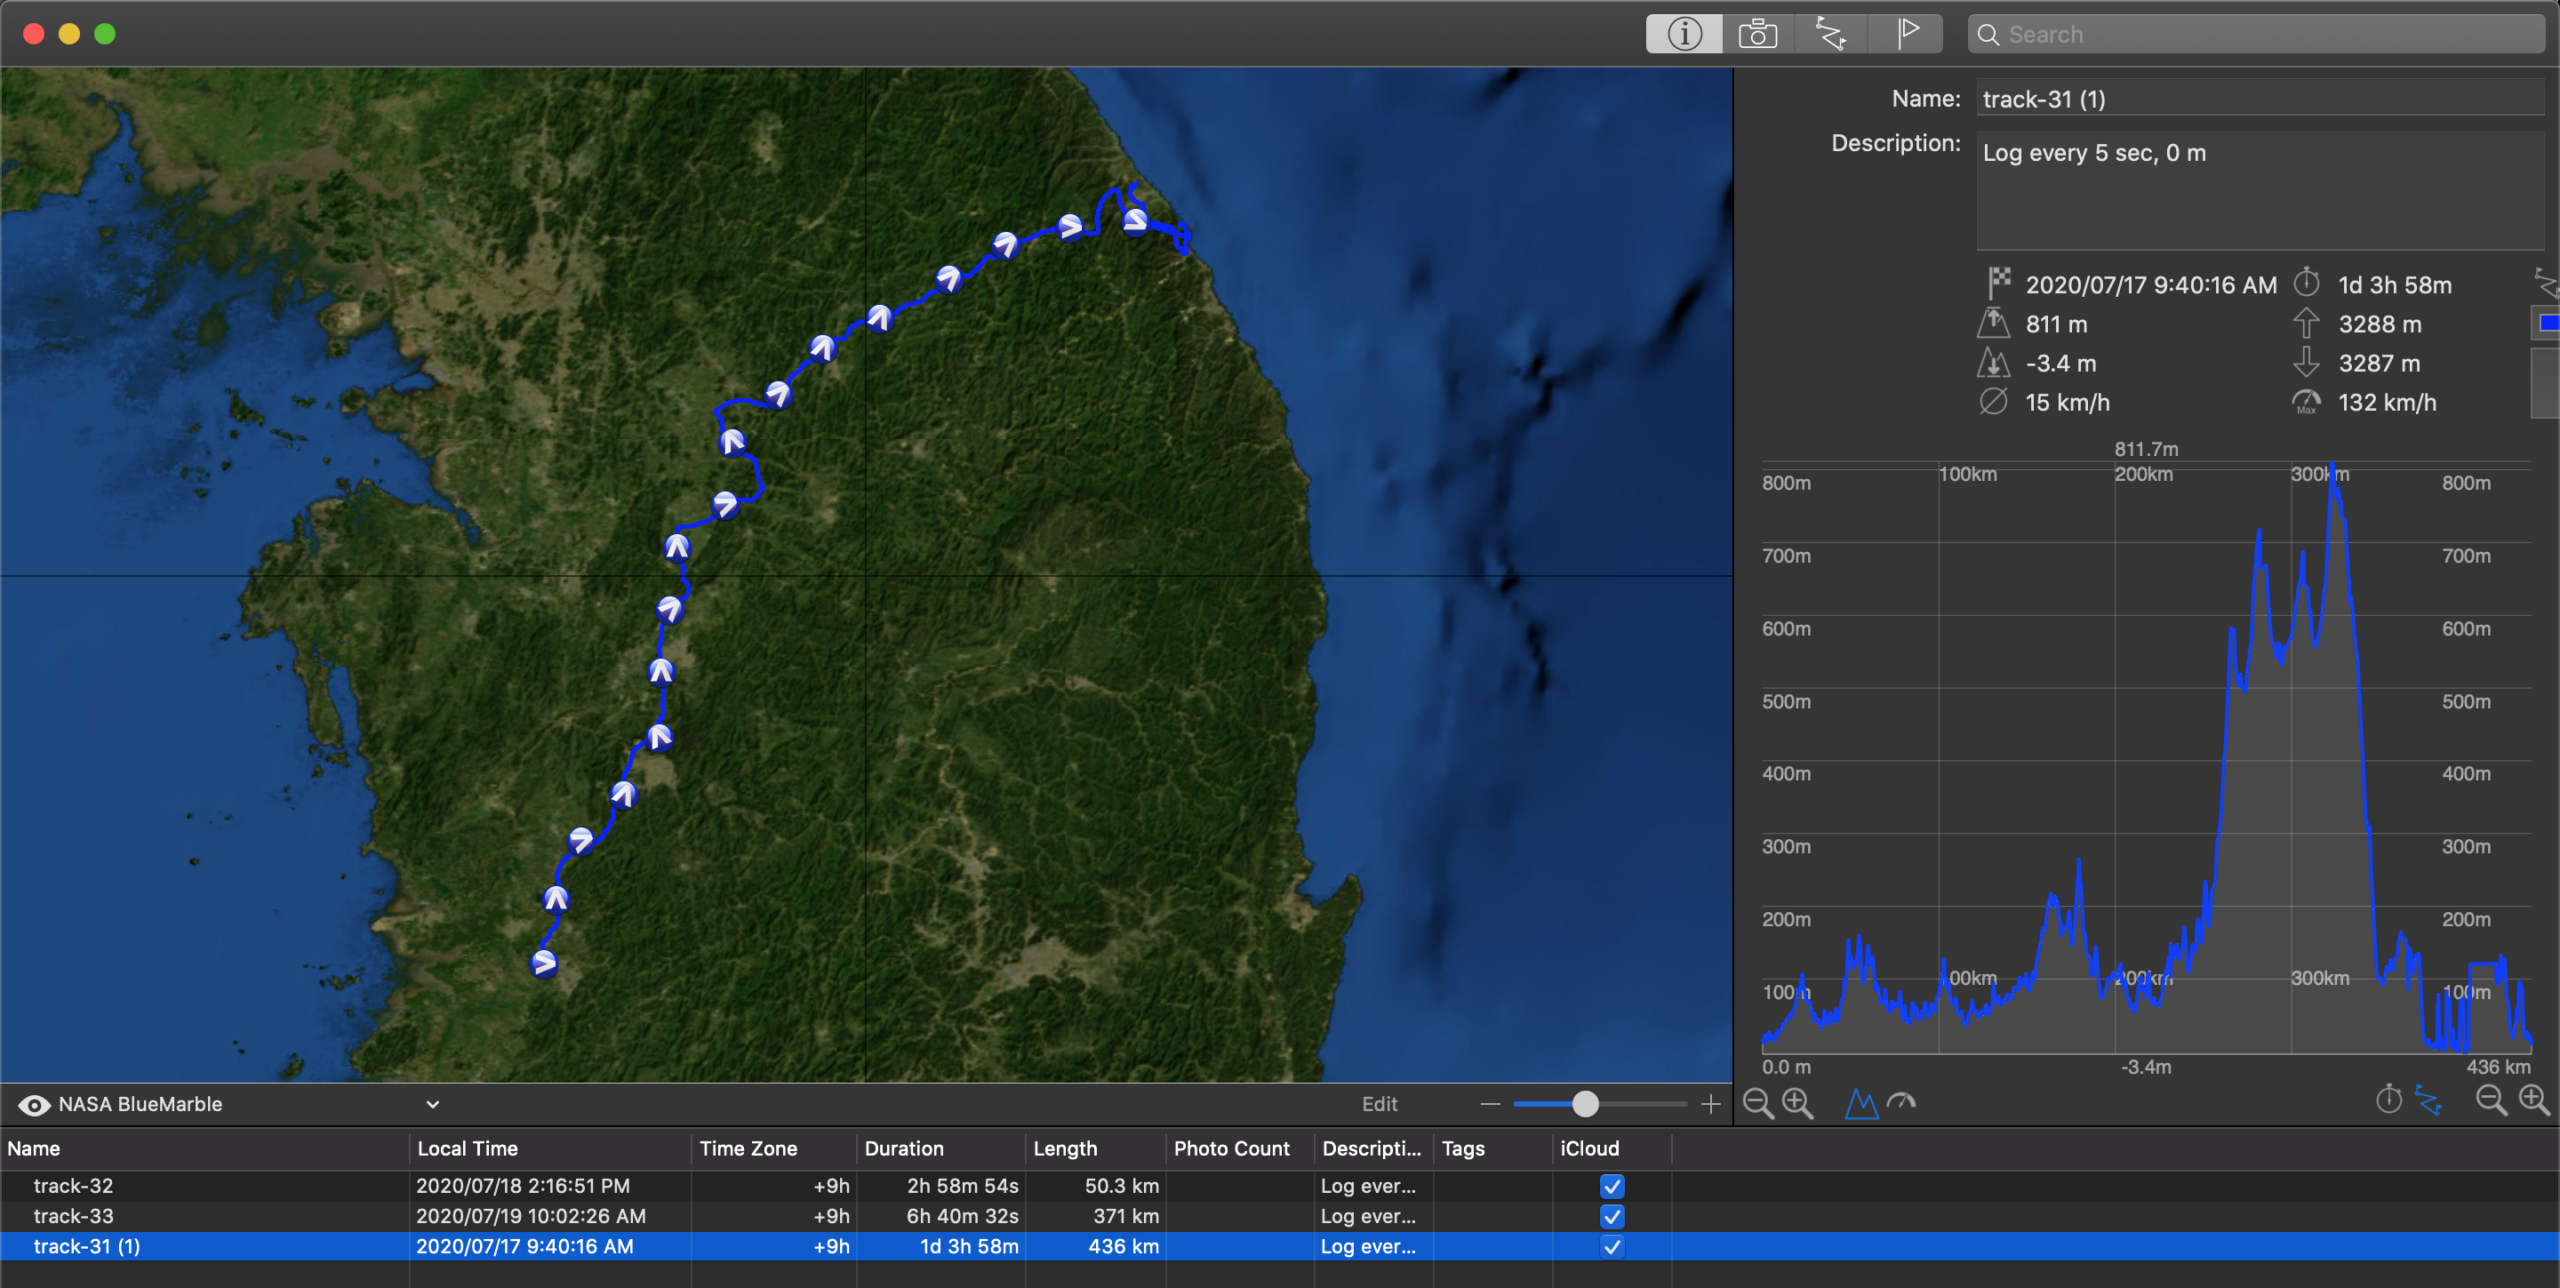
Task: Click minus to zoom map out
Action: tap(1490, 1104)
